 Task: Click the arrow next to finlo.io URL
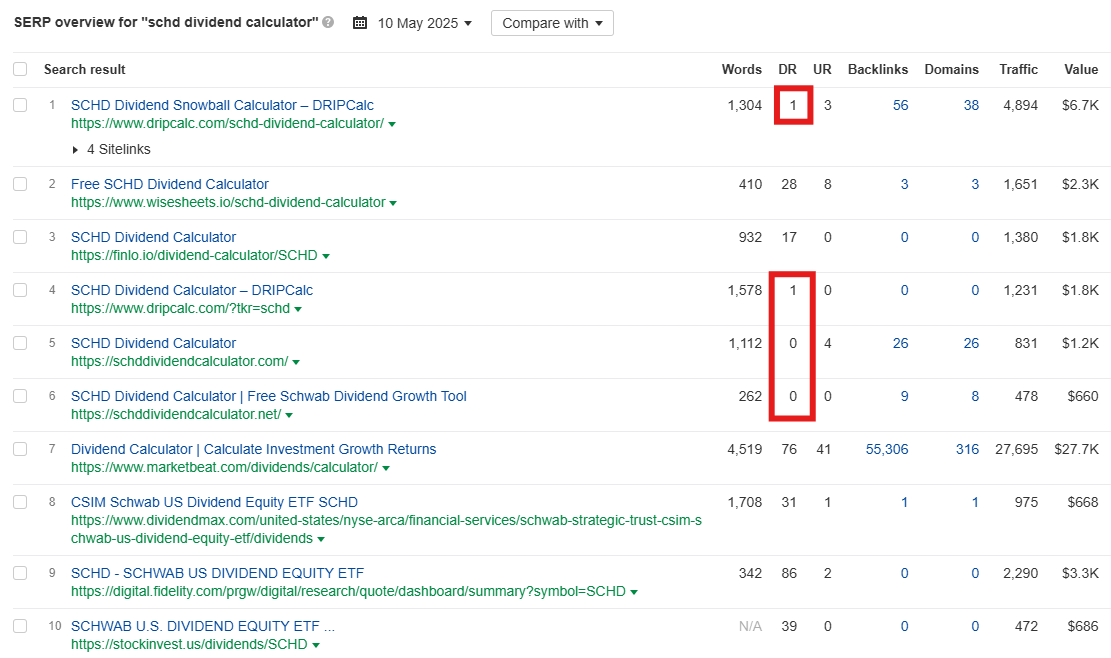(326, 256)
